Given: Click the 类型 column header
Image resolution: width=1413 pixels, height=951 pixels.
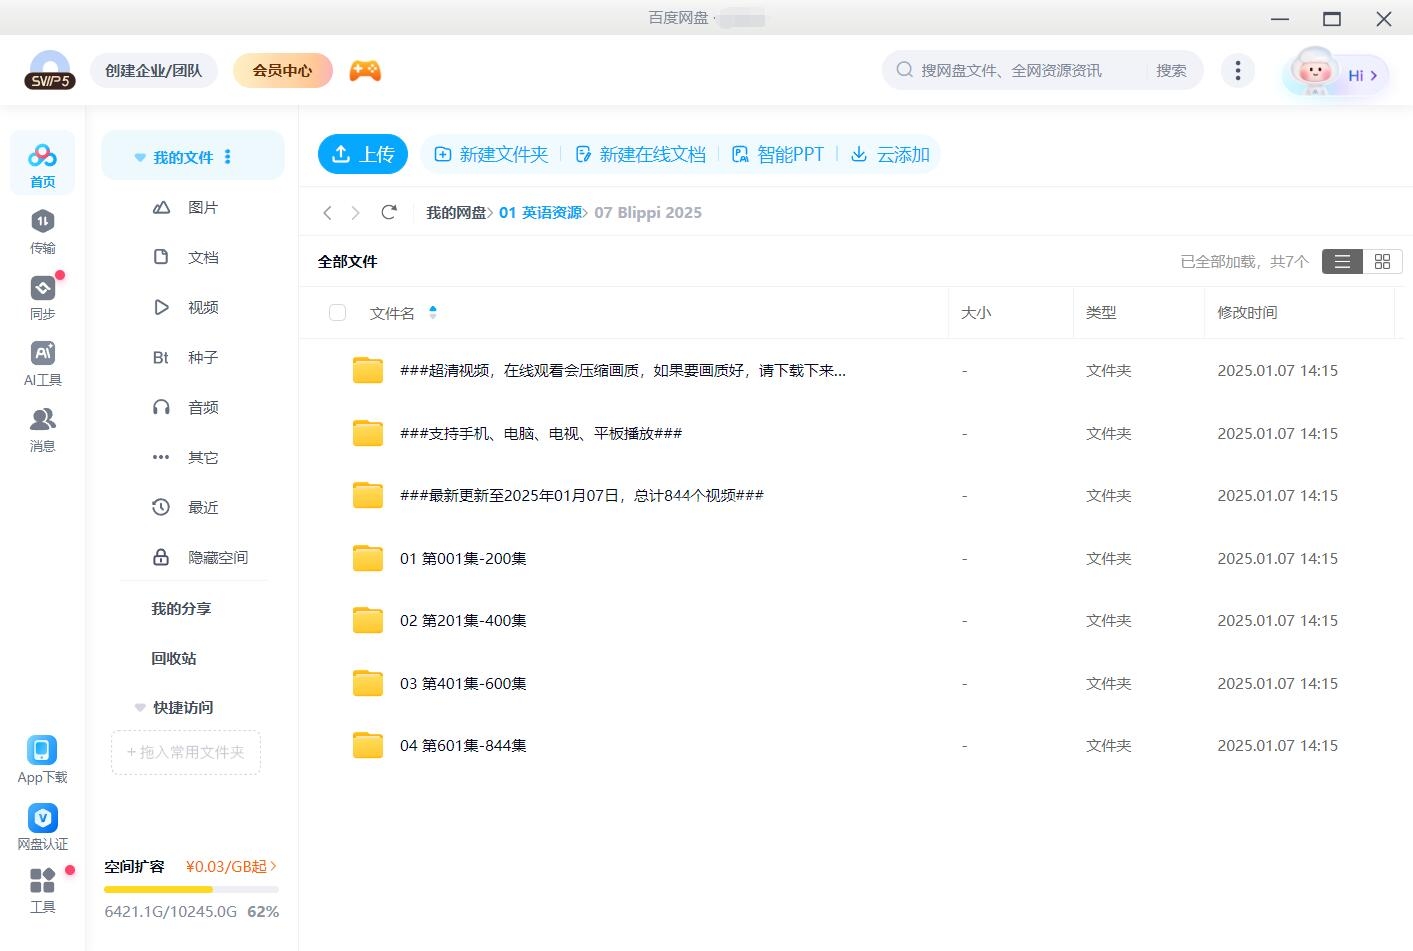Looking at the screenshot, I should 1101,312.
